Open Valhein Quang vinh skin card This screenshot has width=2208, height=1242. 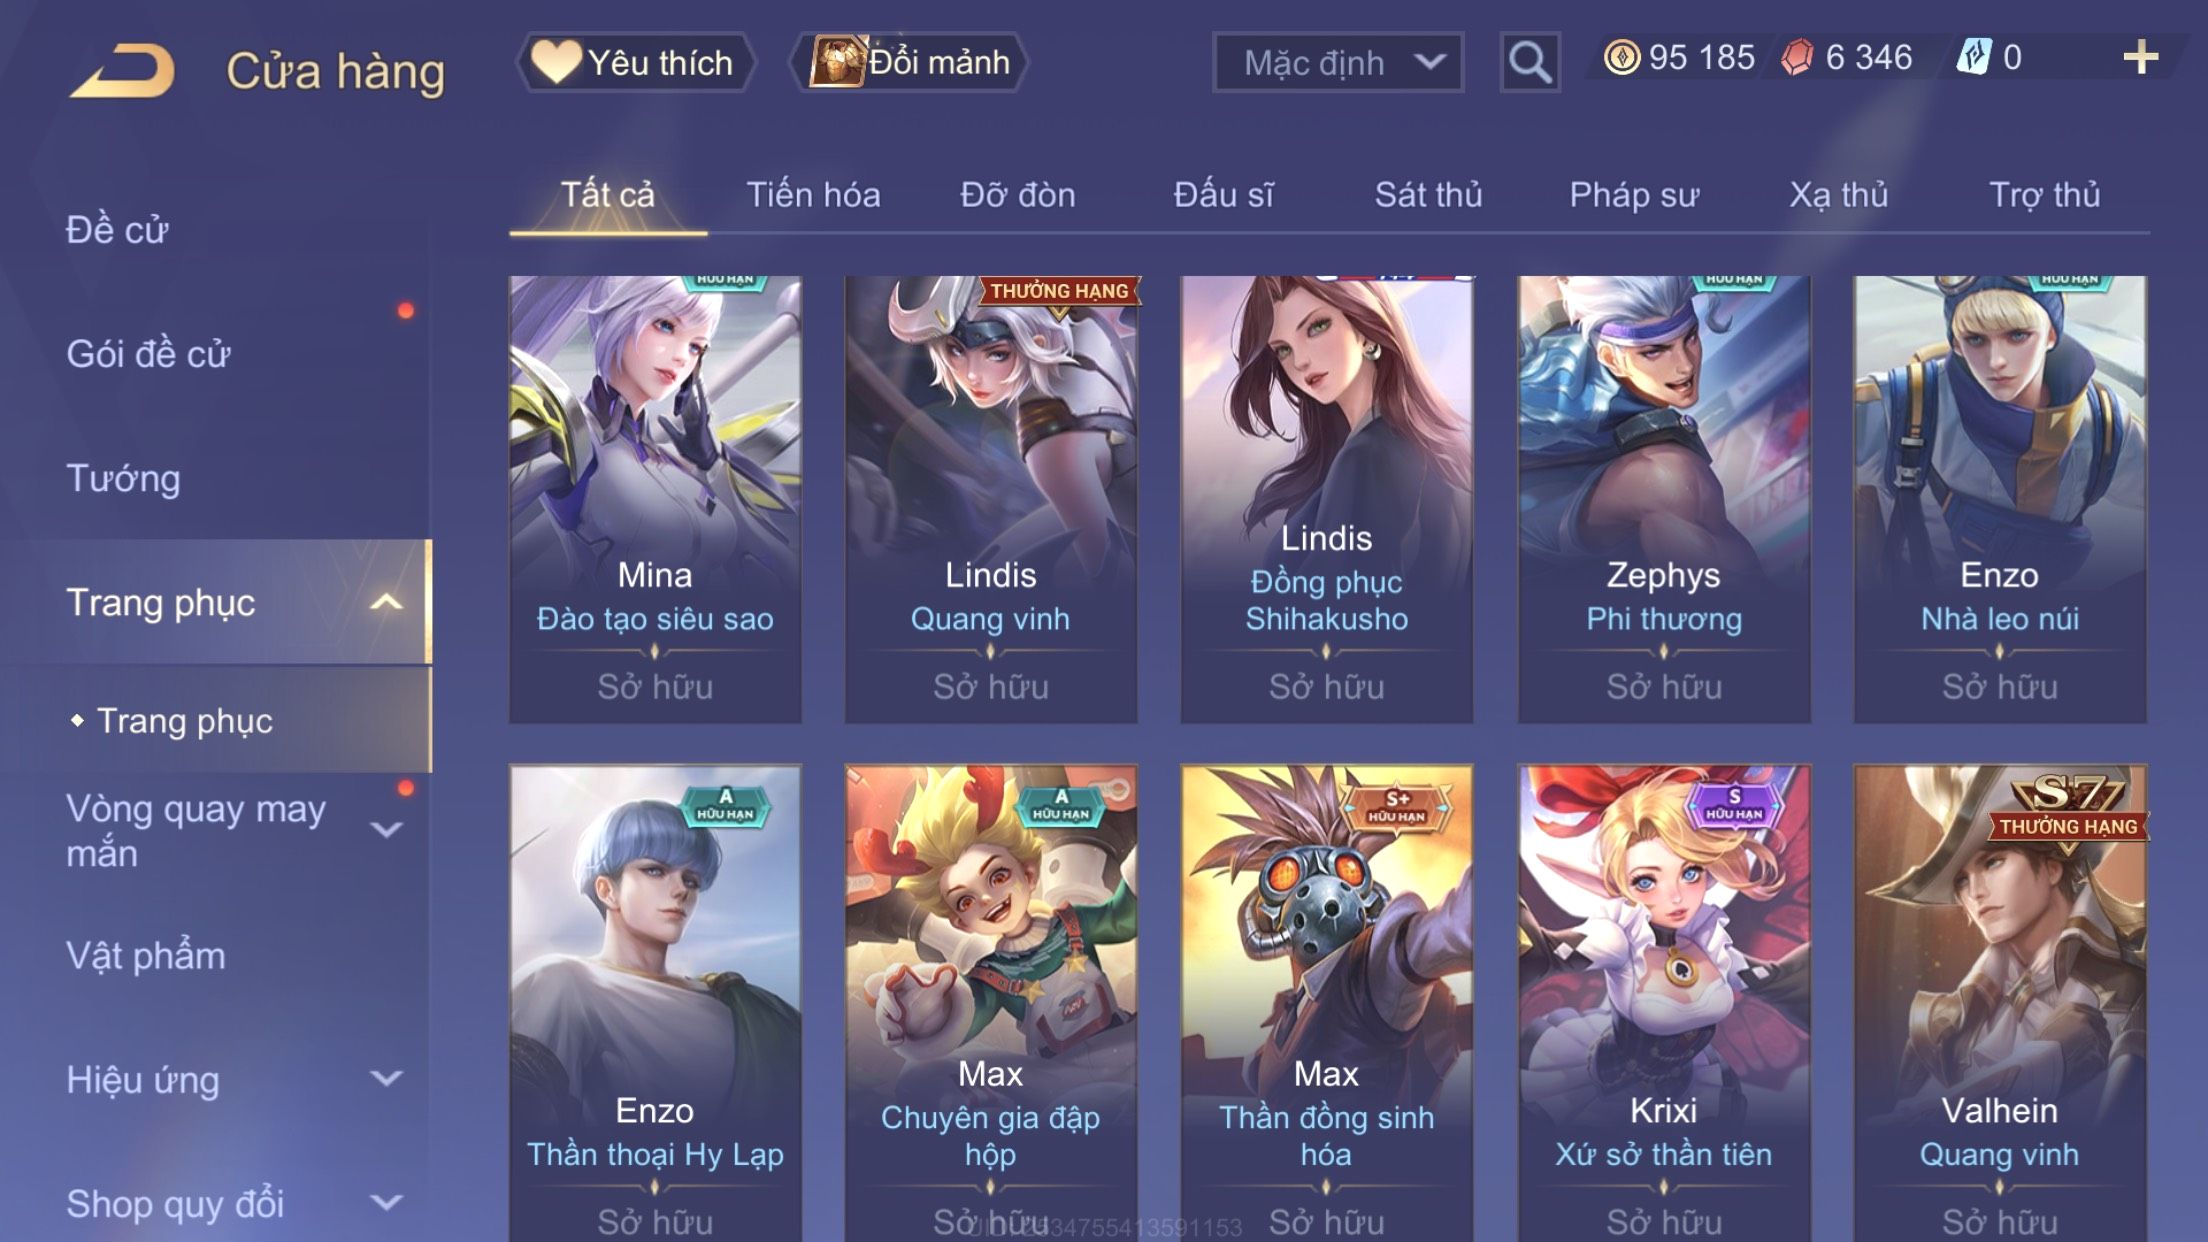1999,1003
